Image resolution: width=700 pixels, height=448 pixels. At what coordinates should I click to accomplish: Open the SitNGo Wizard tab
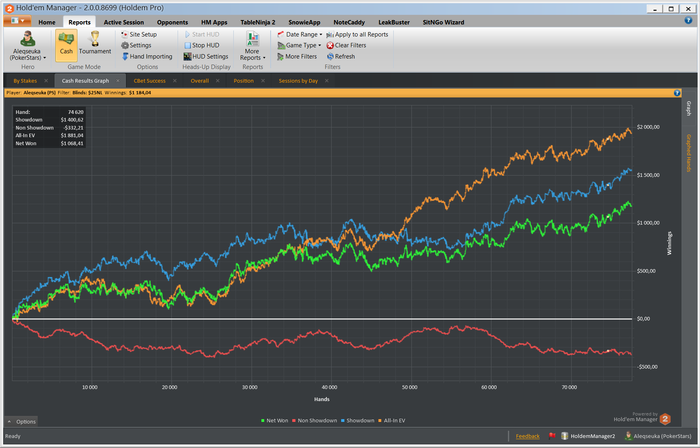pos(443,22)
